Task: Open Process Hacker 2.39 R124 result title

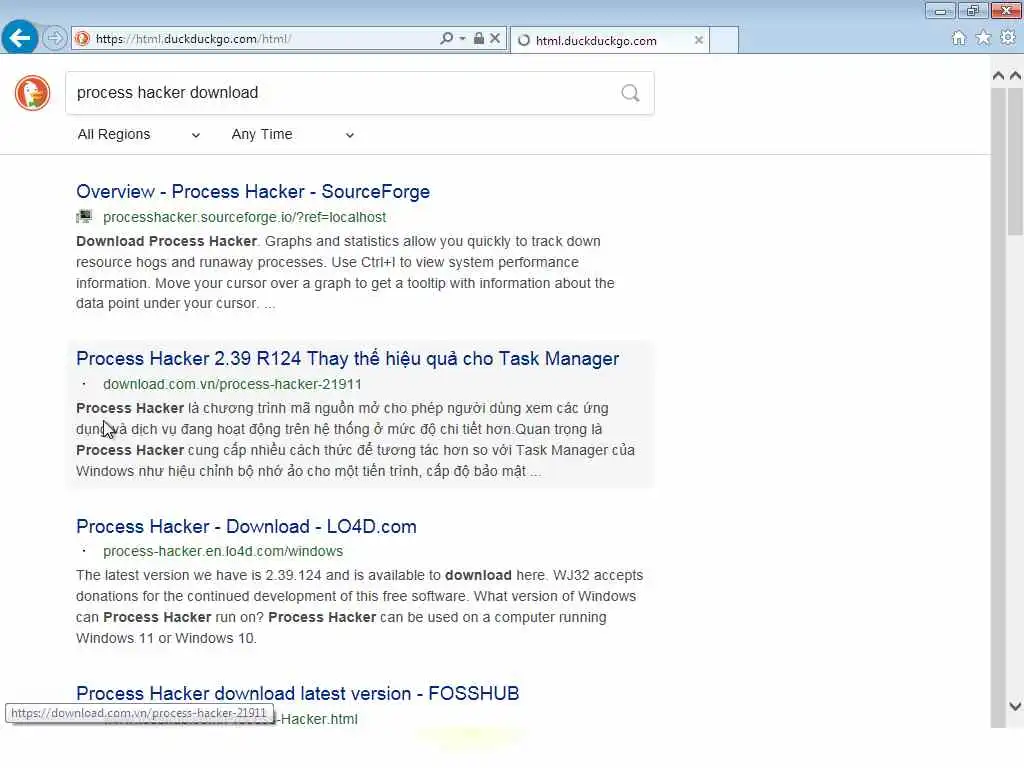Action: point(347,359)
